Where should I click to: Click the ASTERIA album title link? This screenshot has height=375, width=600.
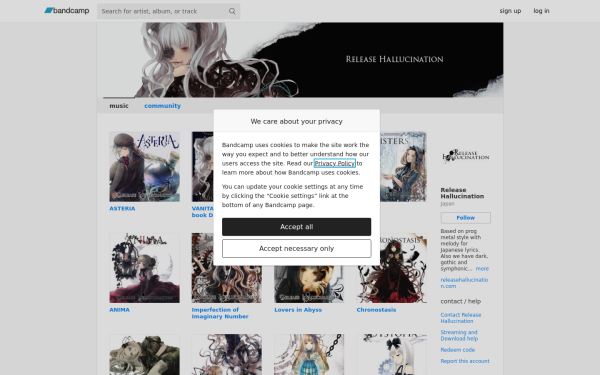click(x=122, y=209)
